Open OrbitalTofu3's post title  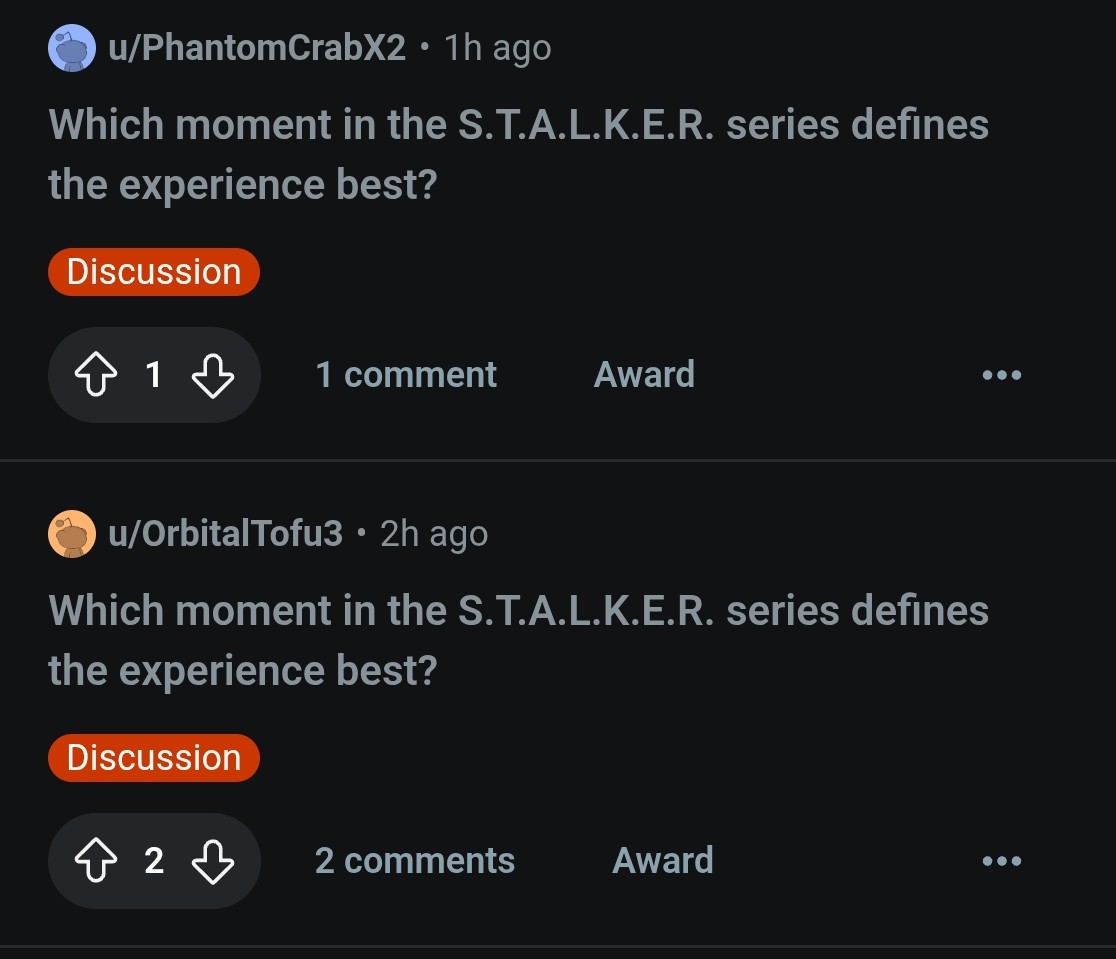[x=518, y=640]
